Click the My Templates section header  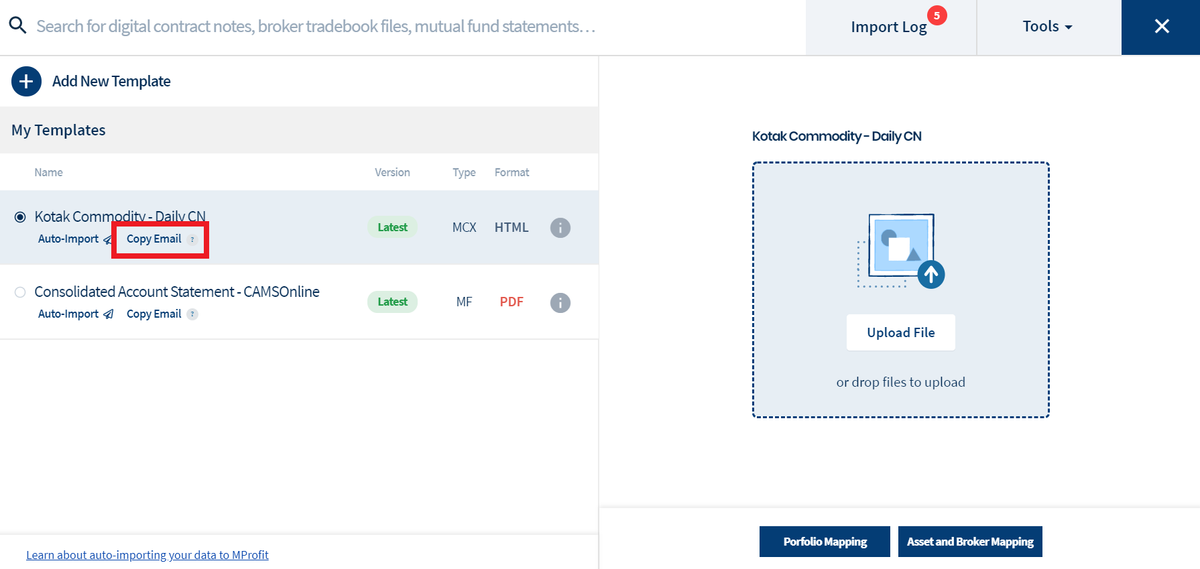tap(58, 130)
